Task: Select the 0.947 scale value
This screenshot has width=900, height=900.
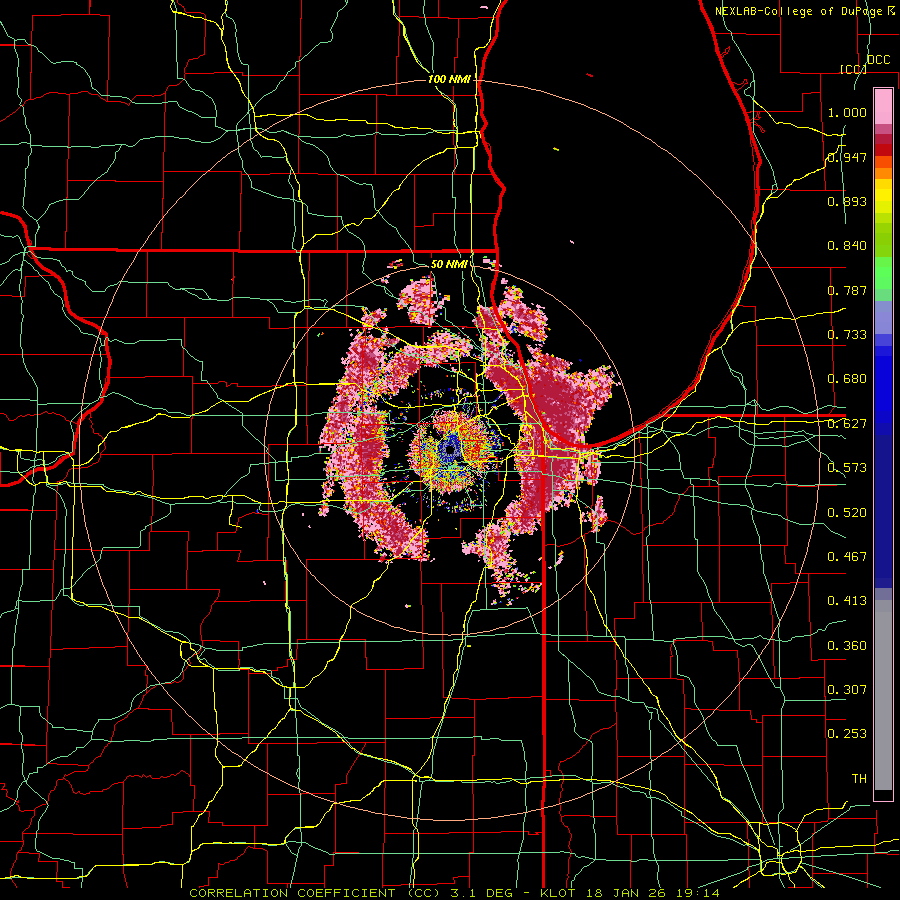Action: tap(847, 157)
